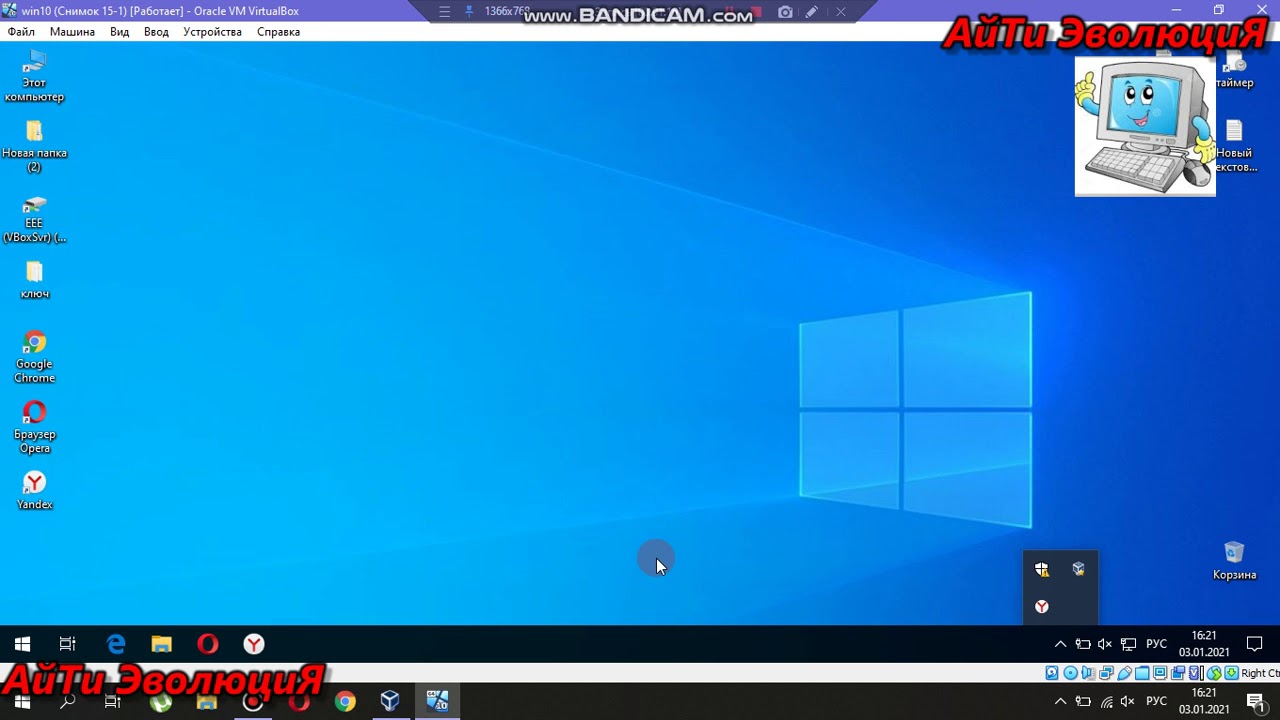The image size is (1280, 720).
Task: Open the guest clock showing 16:21
Action: pos(1204,644)
